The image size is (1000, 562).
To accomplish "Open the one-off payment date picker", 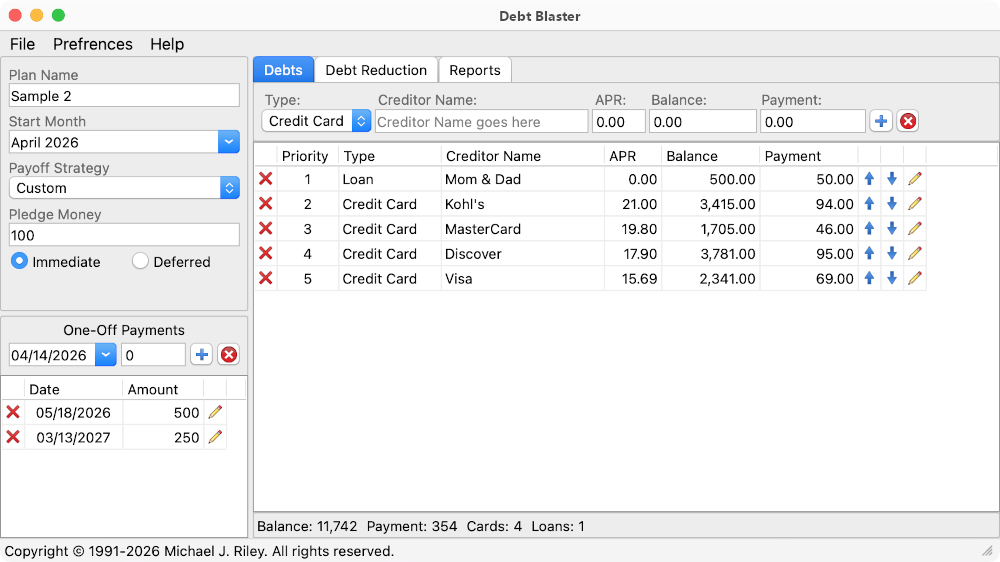I will tap(105, 354).
